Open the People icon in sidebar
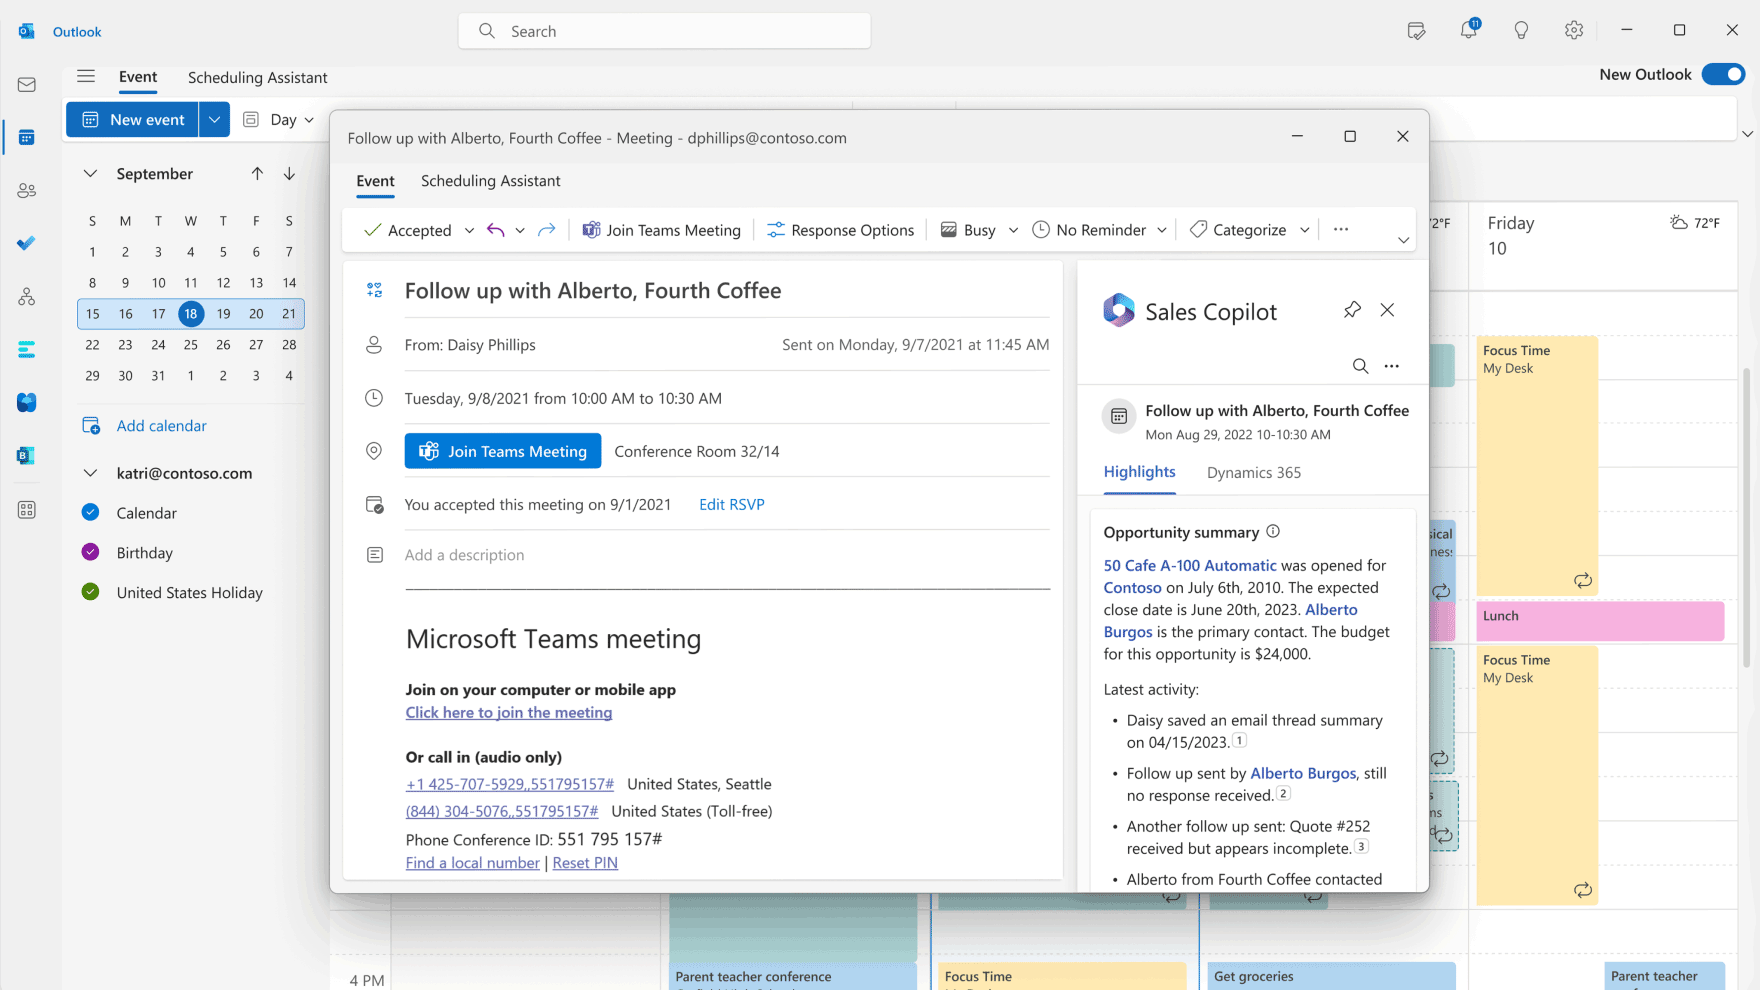The width and height of the screenshot is (1760, 990). 27,190
